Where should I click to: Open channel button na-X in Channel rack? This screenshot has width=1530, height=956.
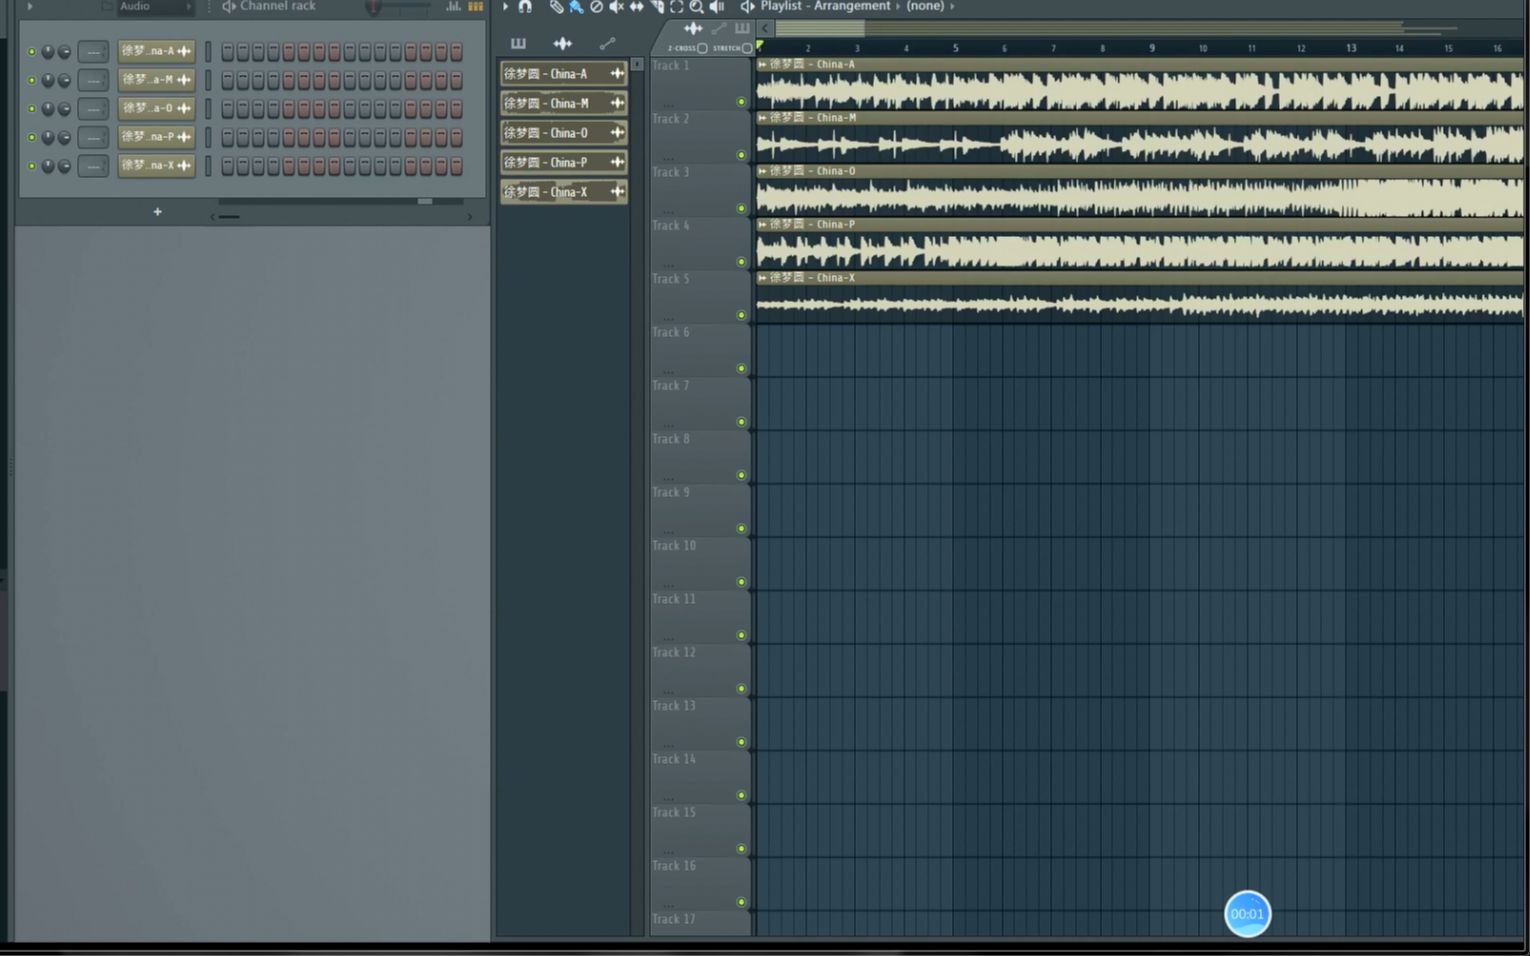click(x=156, y=165)
